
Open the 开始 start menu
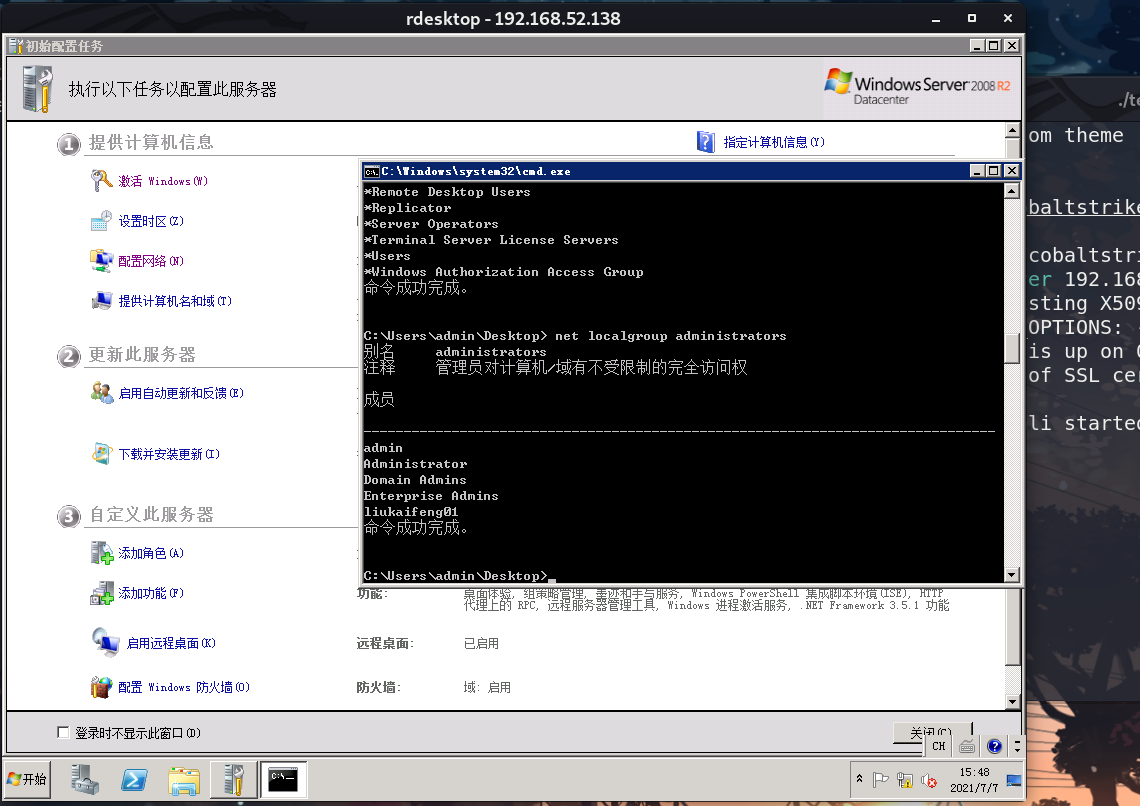[27, 779]
